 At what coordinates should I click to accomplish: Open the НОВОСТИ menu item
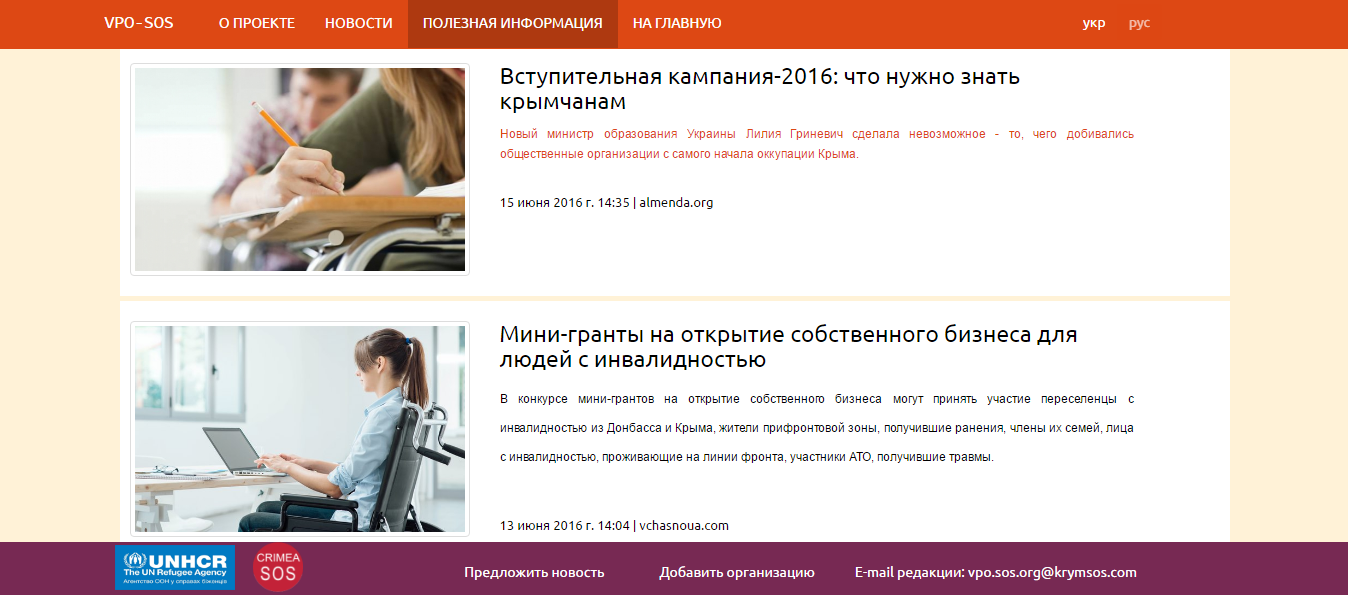[359, 23]
